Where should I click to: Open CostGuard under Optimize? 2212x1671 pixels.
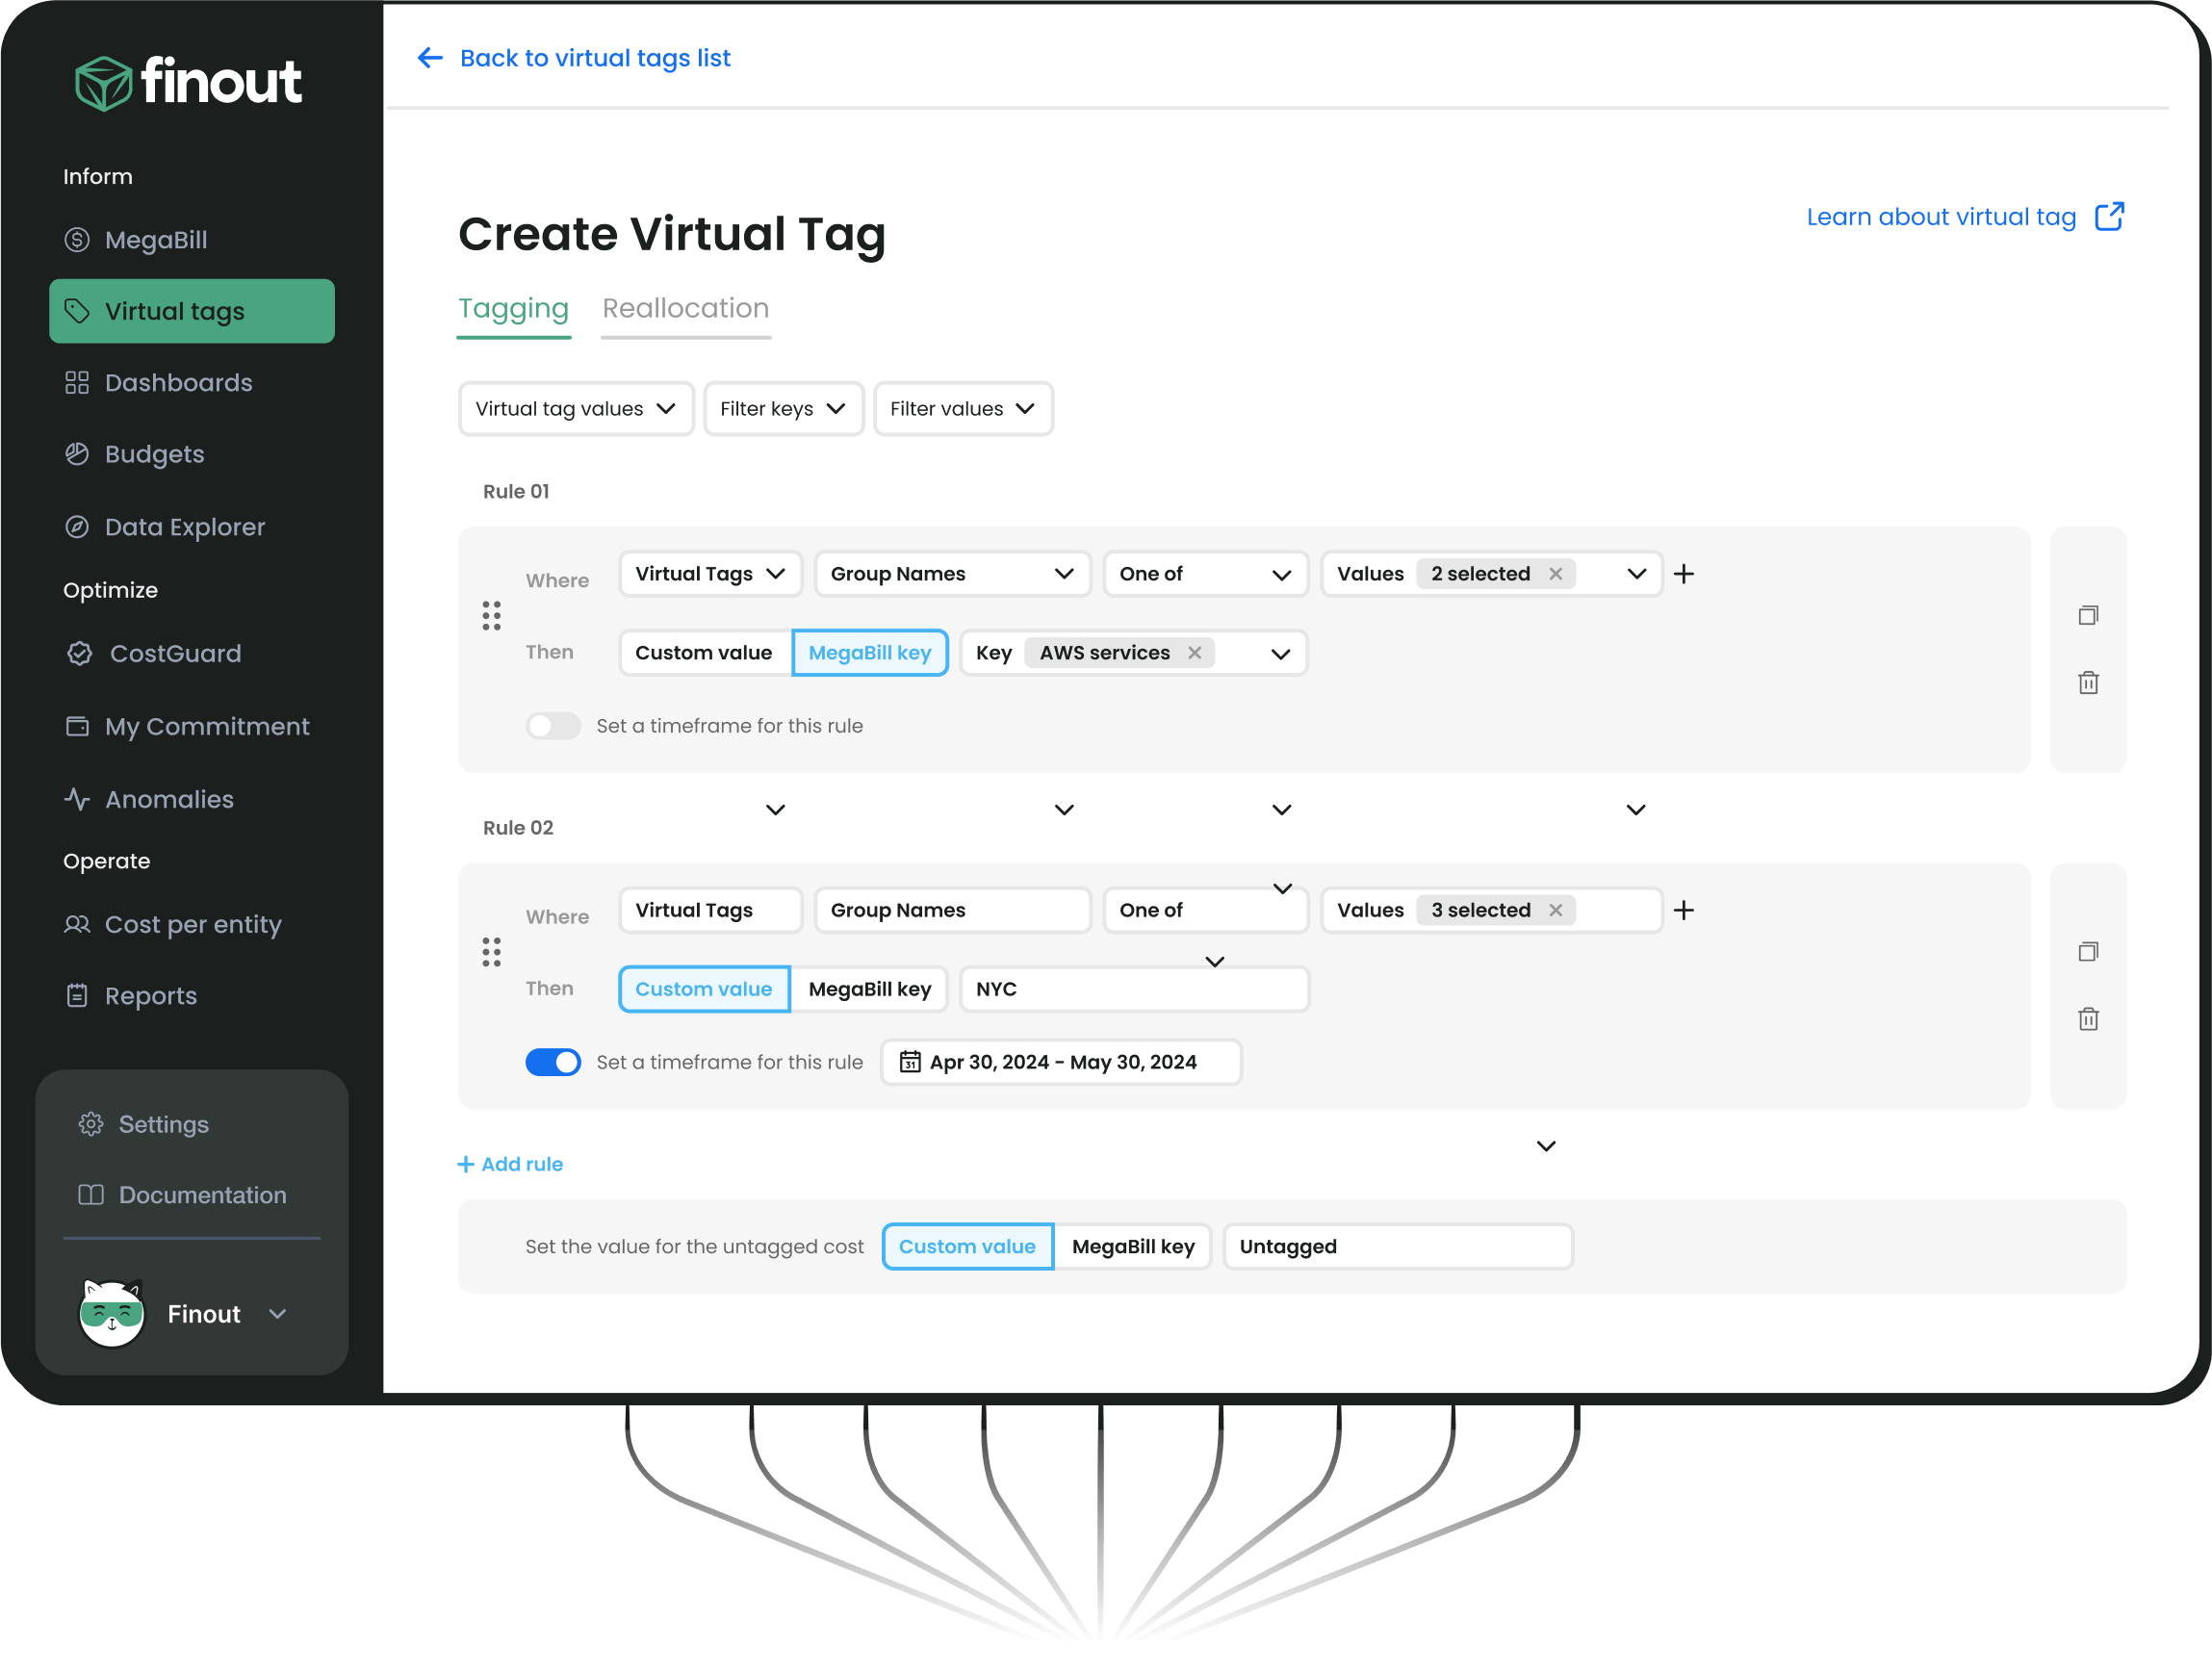coord(174,653)
